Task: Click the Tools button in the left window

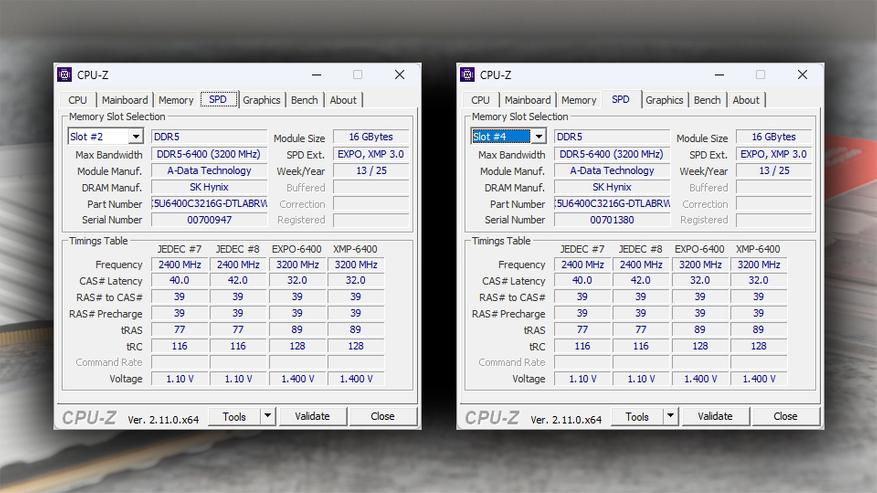Action: [234, 416]
